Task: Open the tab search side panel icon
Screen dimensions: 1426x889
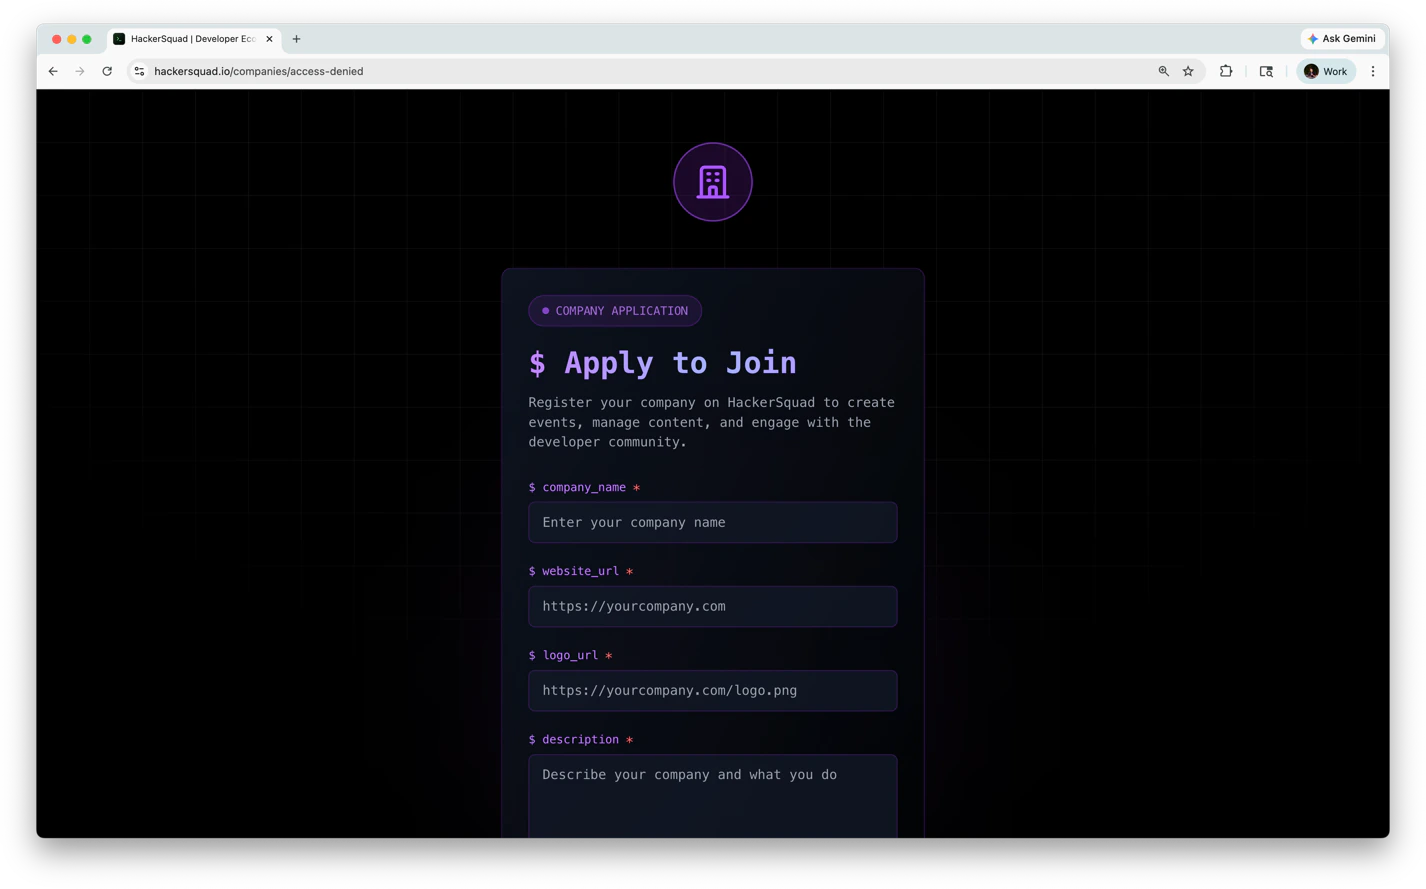Action: [1266, 71]
